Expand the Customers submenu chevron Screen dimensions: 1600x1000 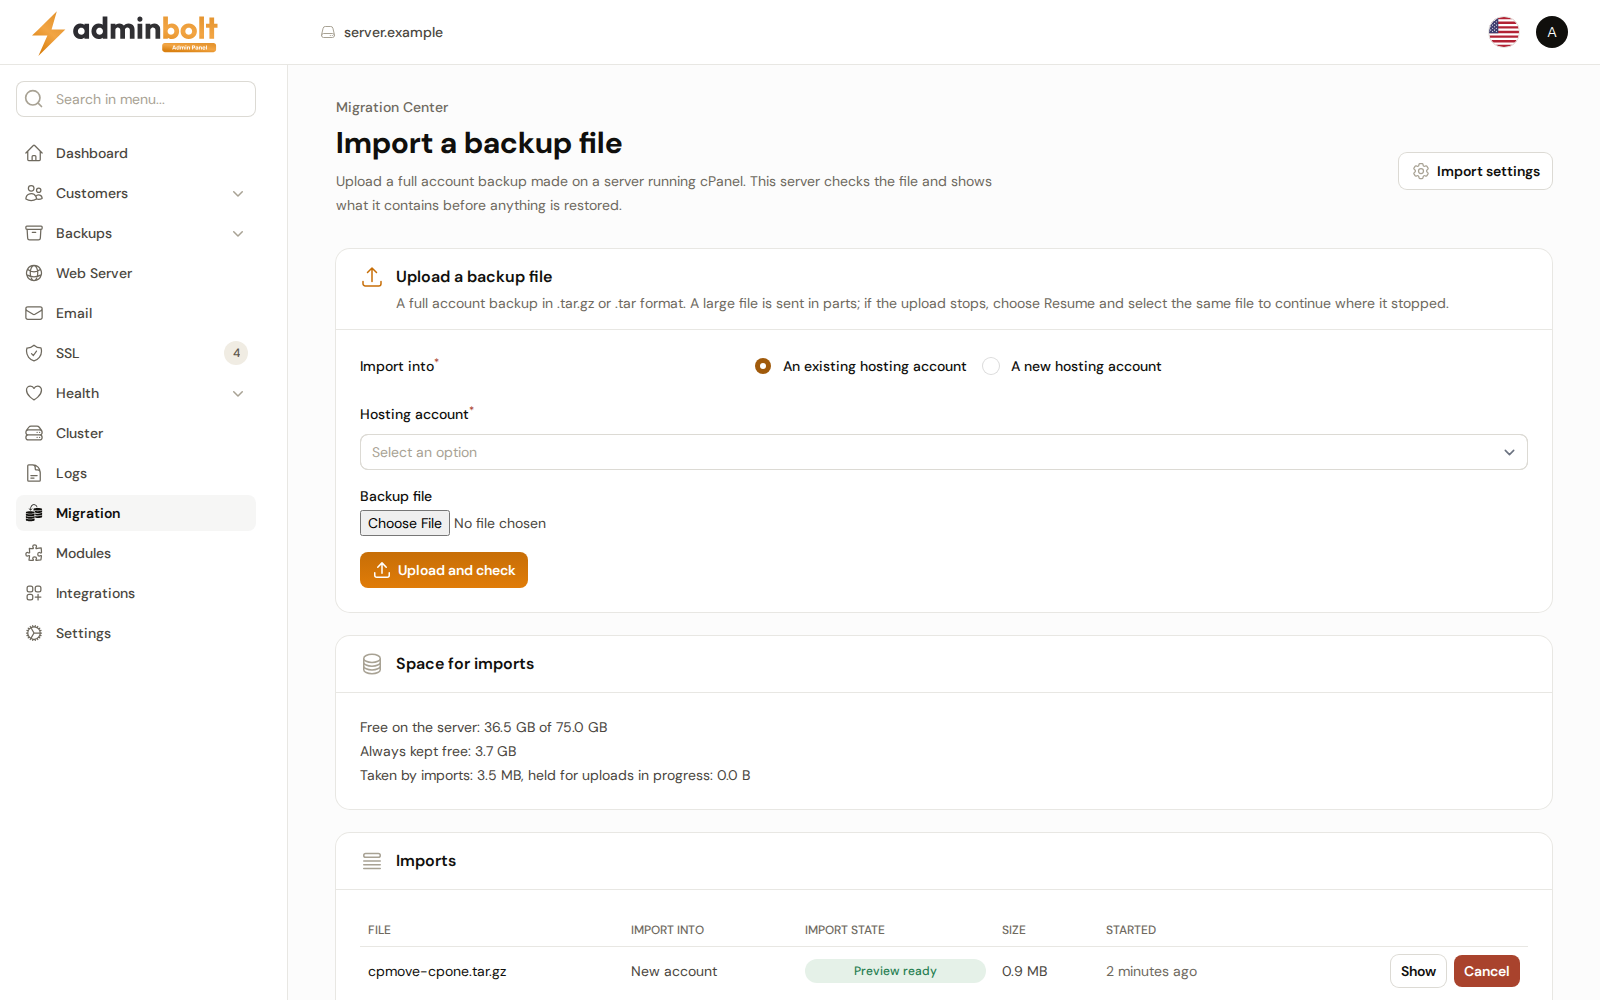(x=238, y=193)
